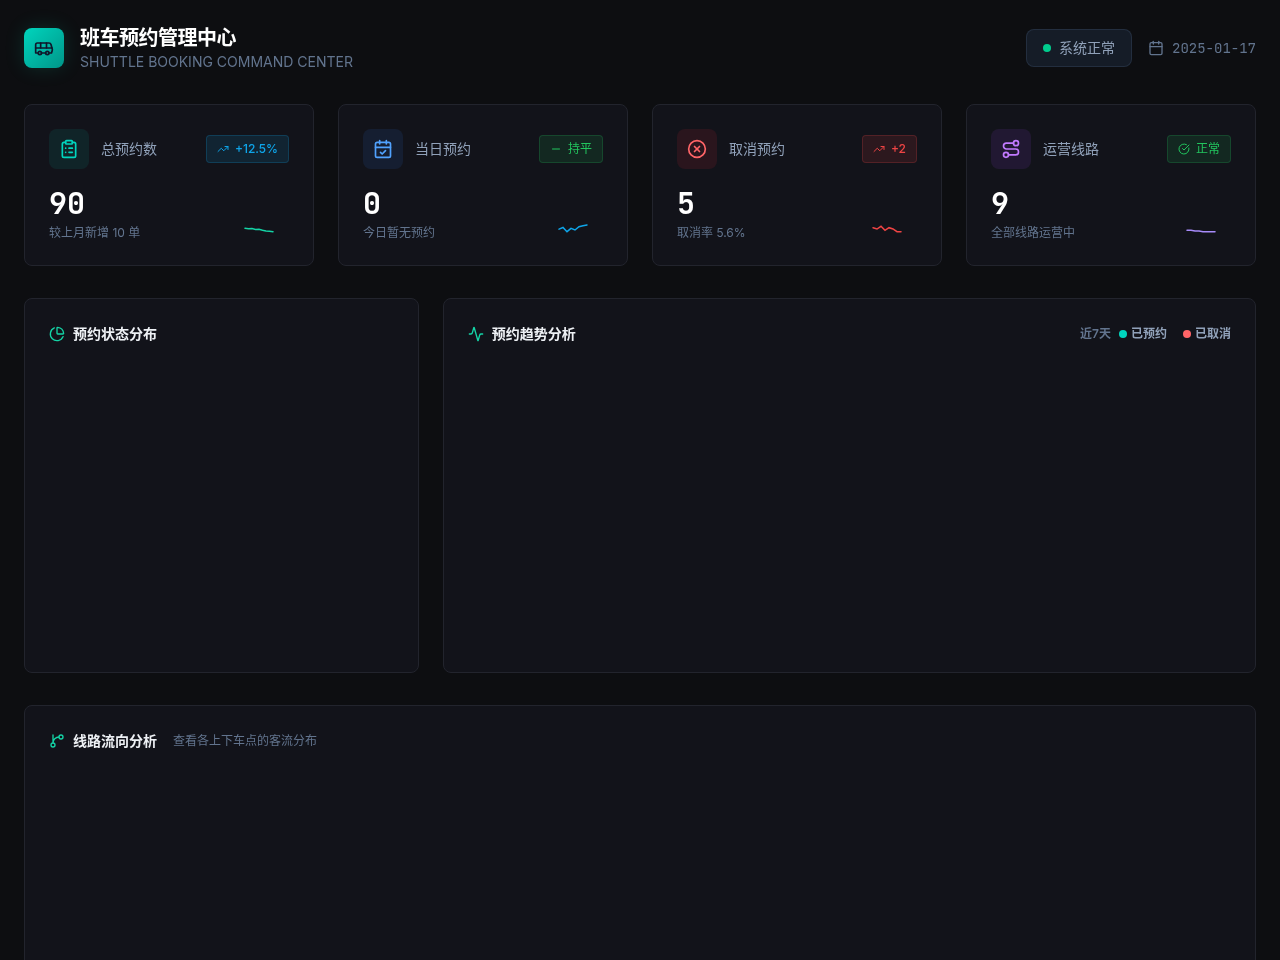Click the purple sparkline in 运营线路 card

pyautogui.click(x=1201, y=231)
